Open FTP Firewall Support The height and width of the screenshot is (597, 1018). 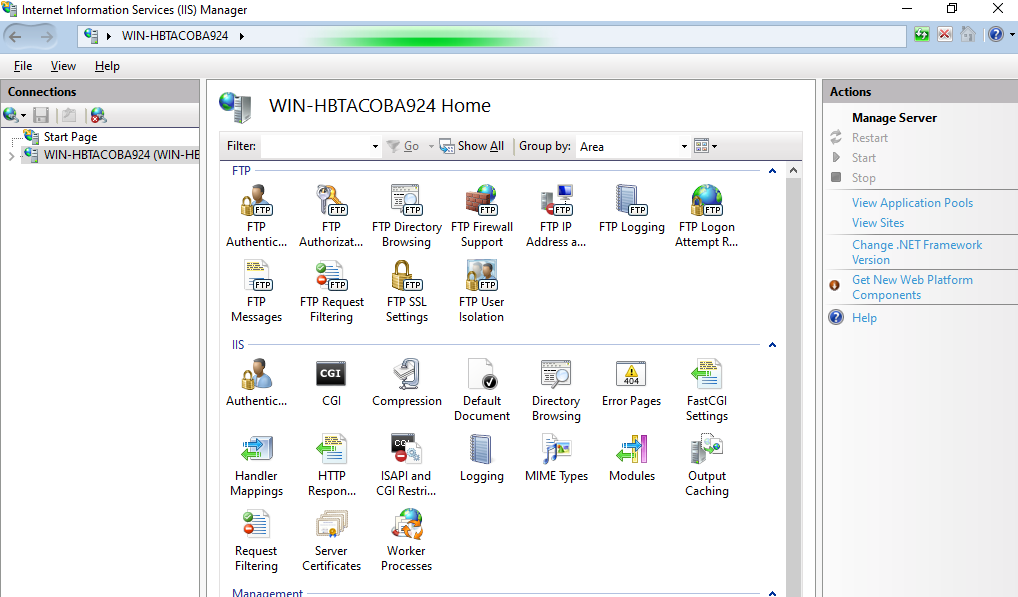[482, 216]
